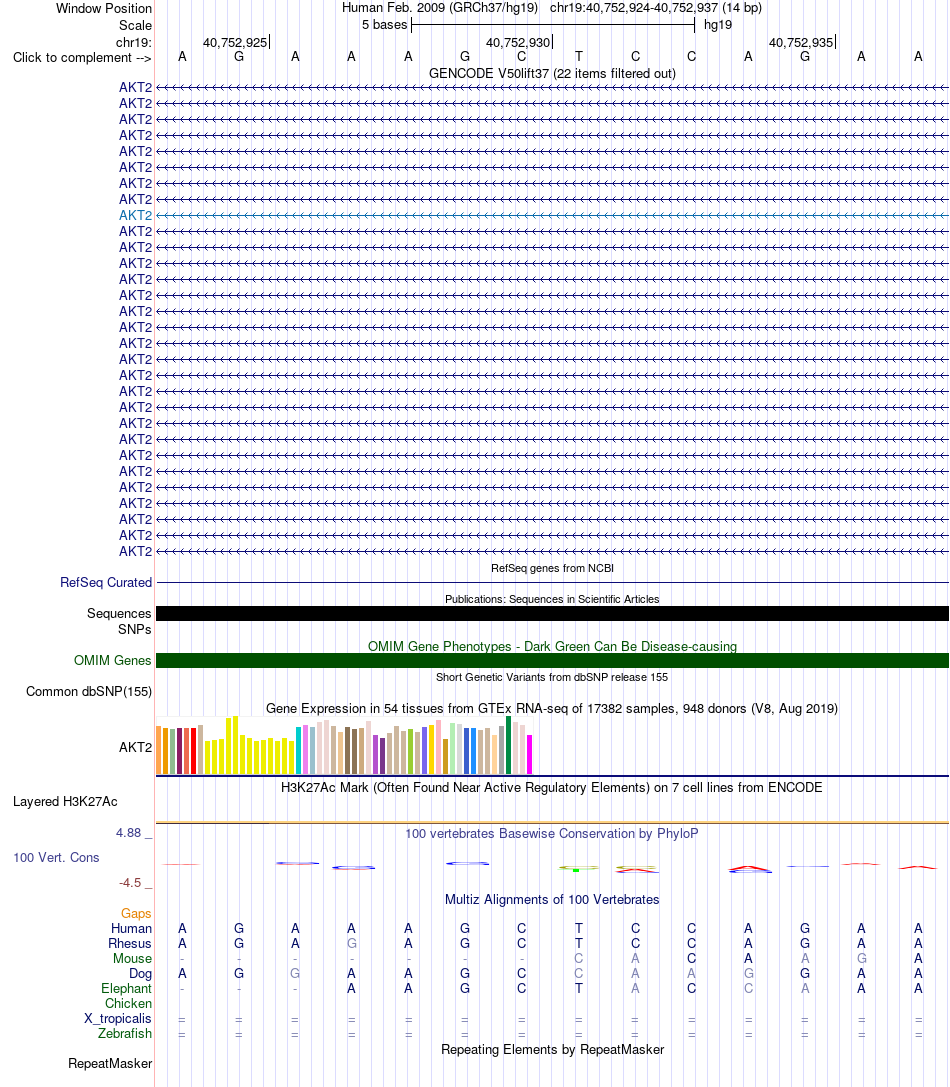
Task: Click the magenta last GTEx expression bar
Action: tap(530, 755)
